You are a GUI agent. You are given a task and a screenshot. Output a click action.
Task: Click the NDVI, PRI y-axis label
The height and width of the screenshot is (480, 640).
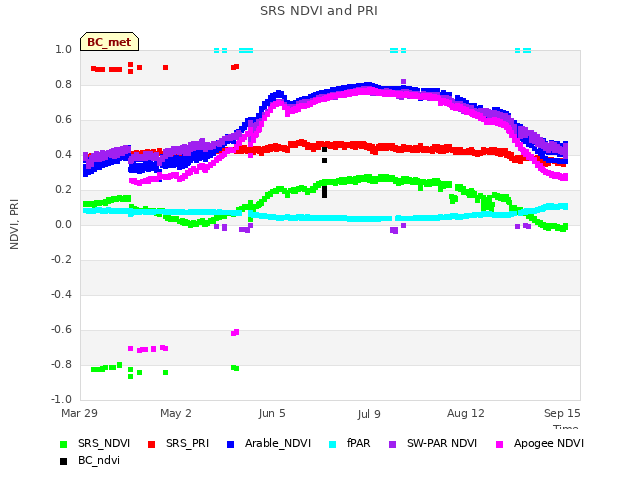14,224
